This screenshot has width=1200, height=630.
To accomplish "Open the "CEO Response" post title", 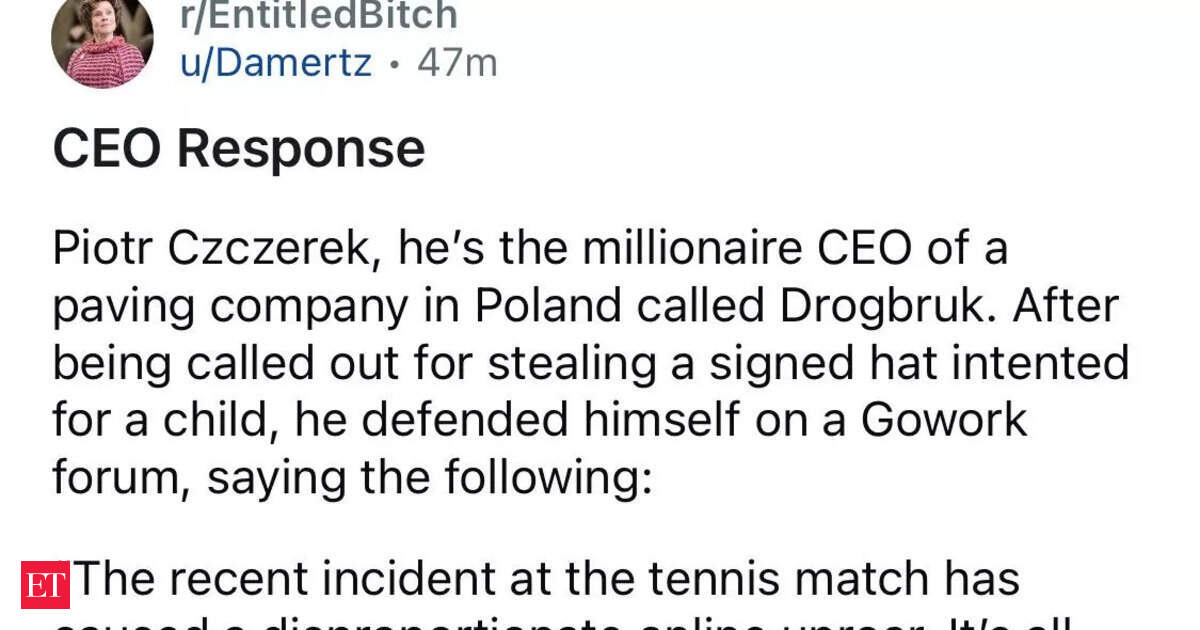I will [239, 150].
